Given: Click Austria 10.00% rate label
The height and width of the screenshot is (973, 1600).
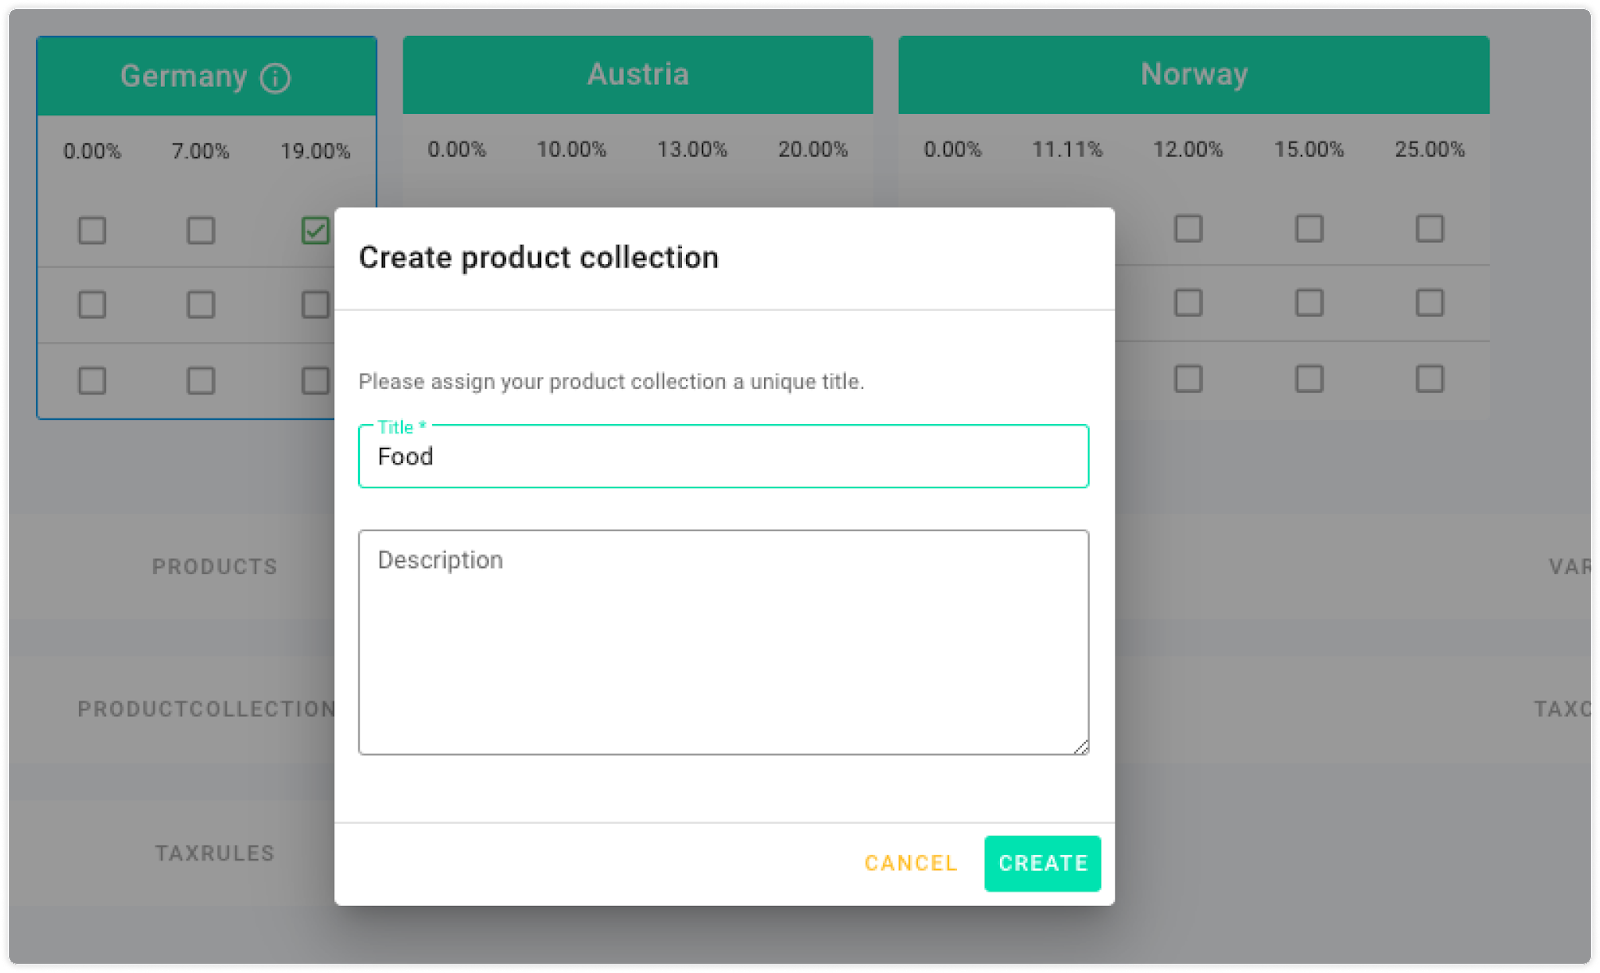Looking at the screenshot, I should tap(571, 150).
